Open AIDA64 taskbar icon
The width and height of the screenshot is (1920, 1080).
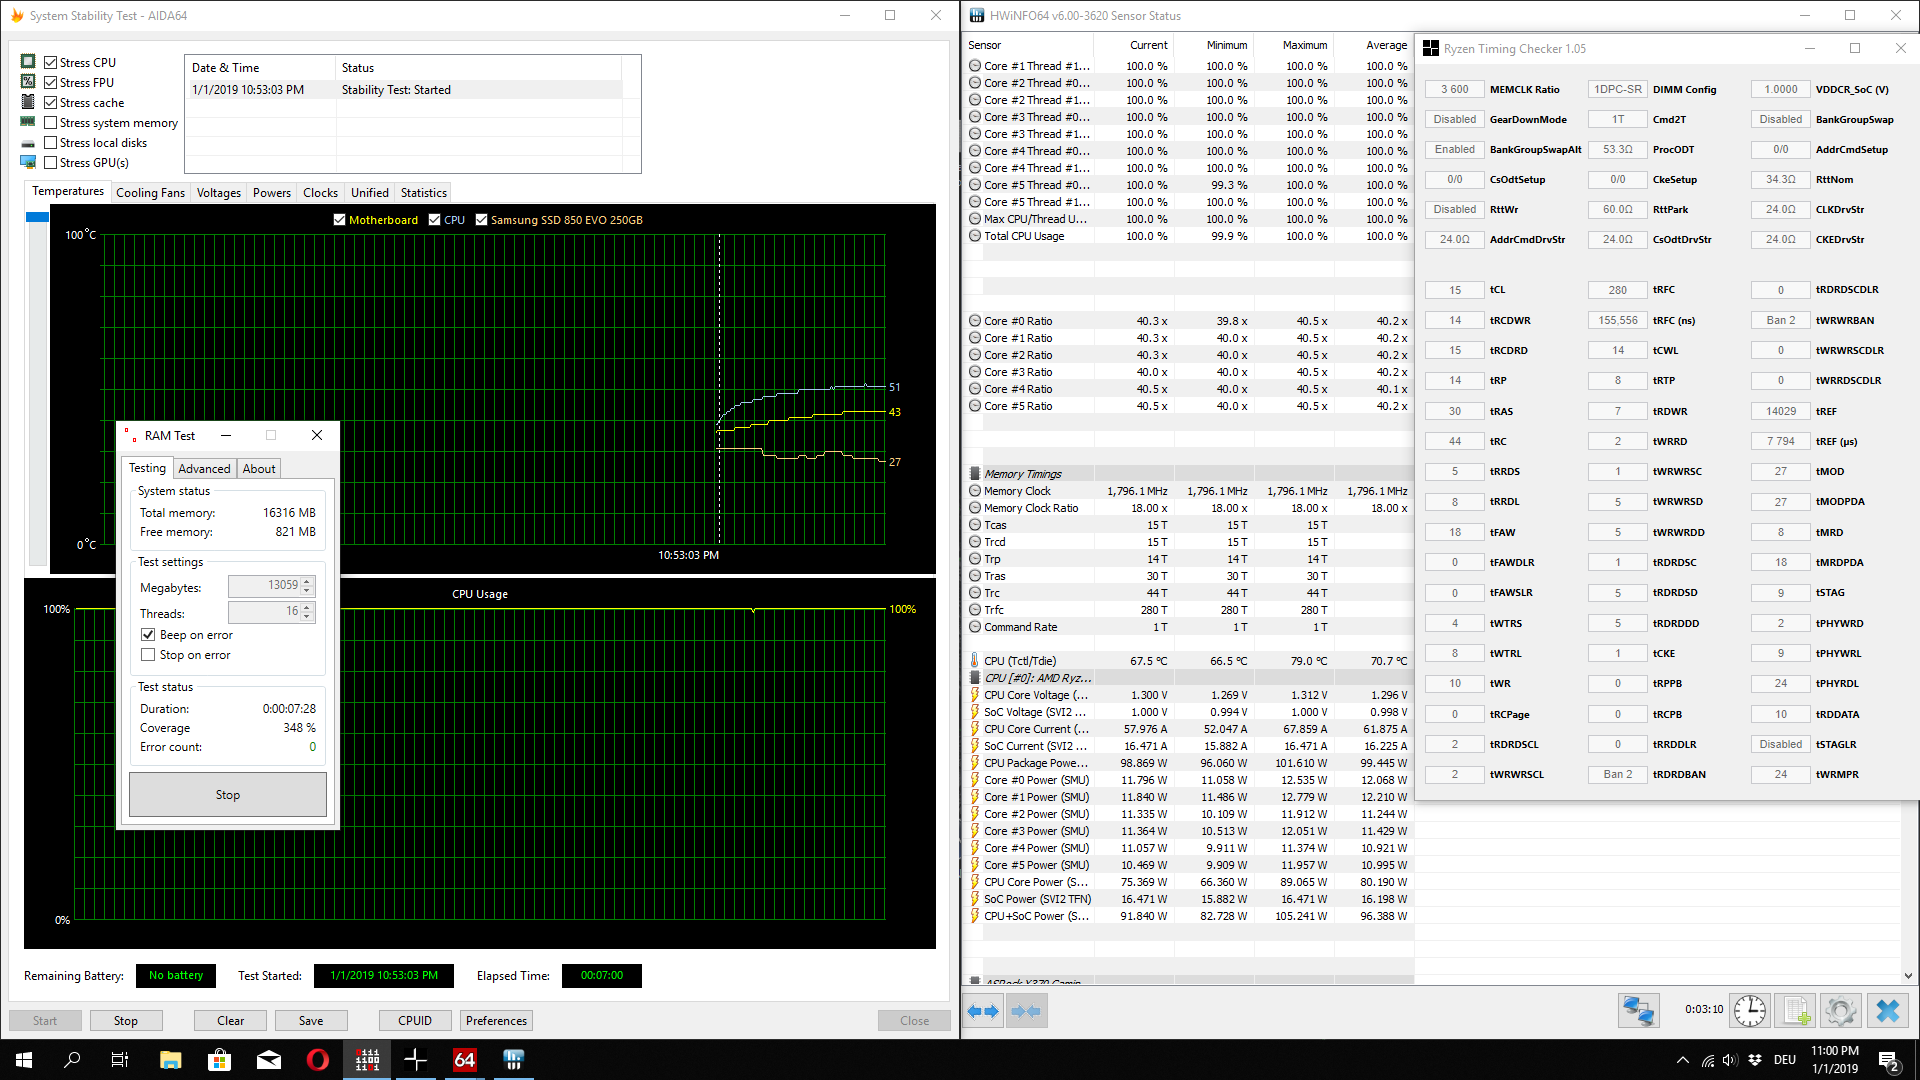(x=465, y=1060)
